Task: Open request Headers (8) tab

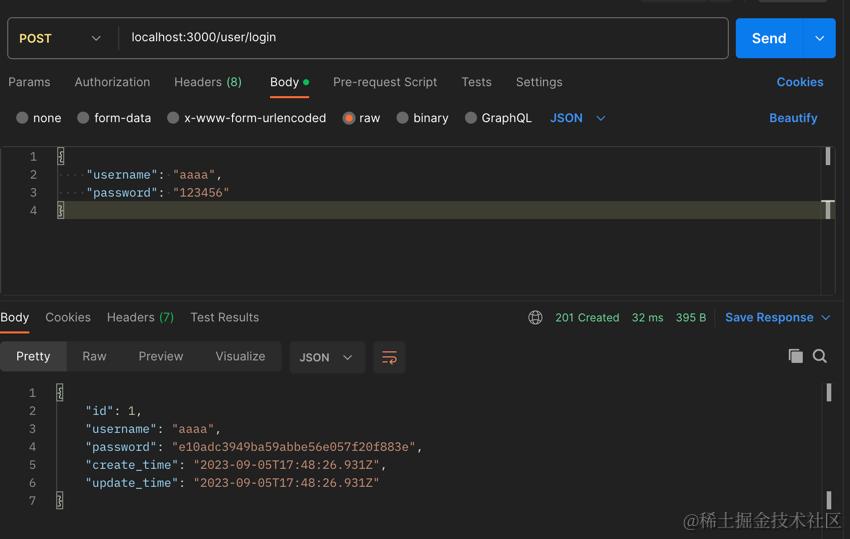Action: (208, 82)
